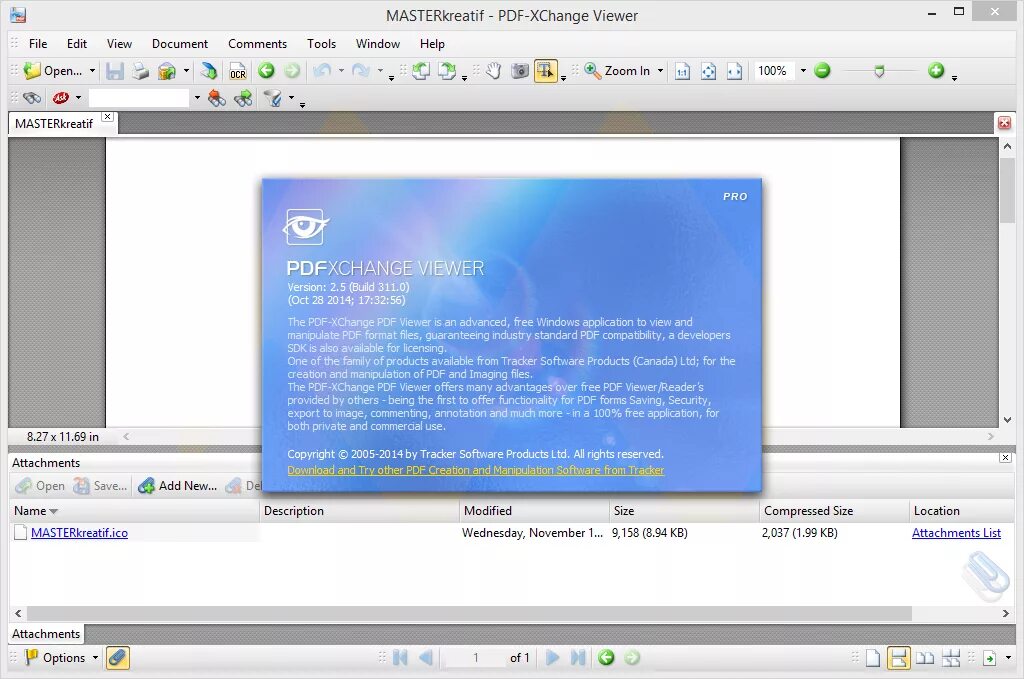Image resolution: width=1024 pixels, height=679 pixels.
Task: Click the green plus zoom-in button
Action: [936, 71]
